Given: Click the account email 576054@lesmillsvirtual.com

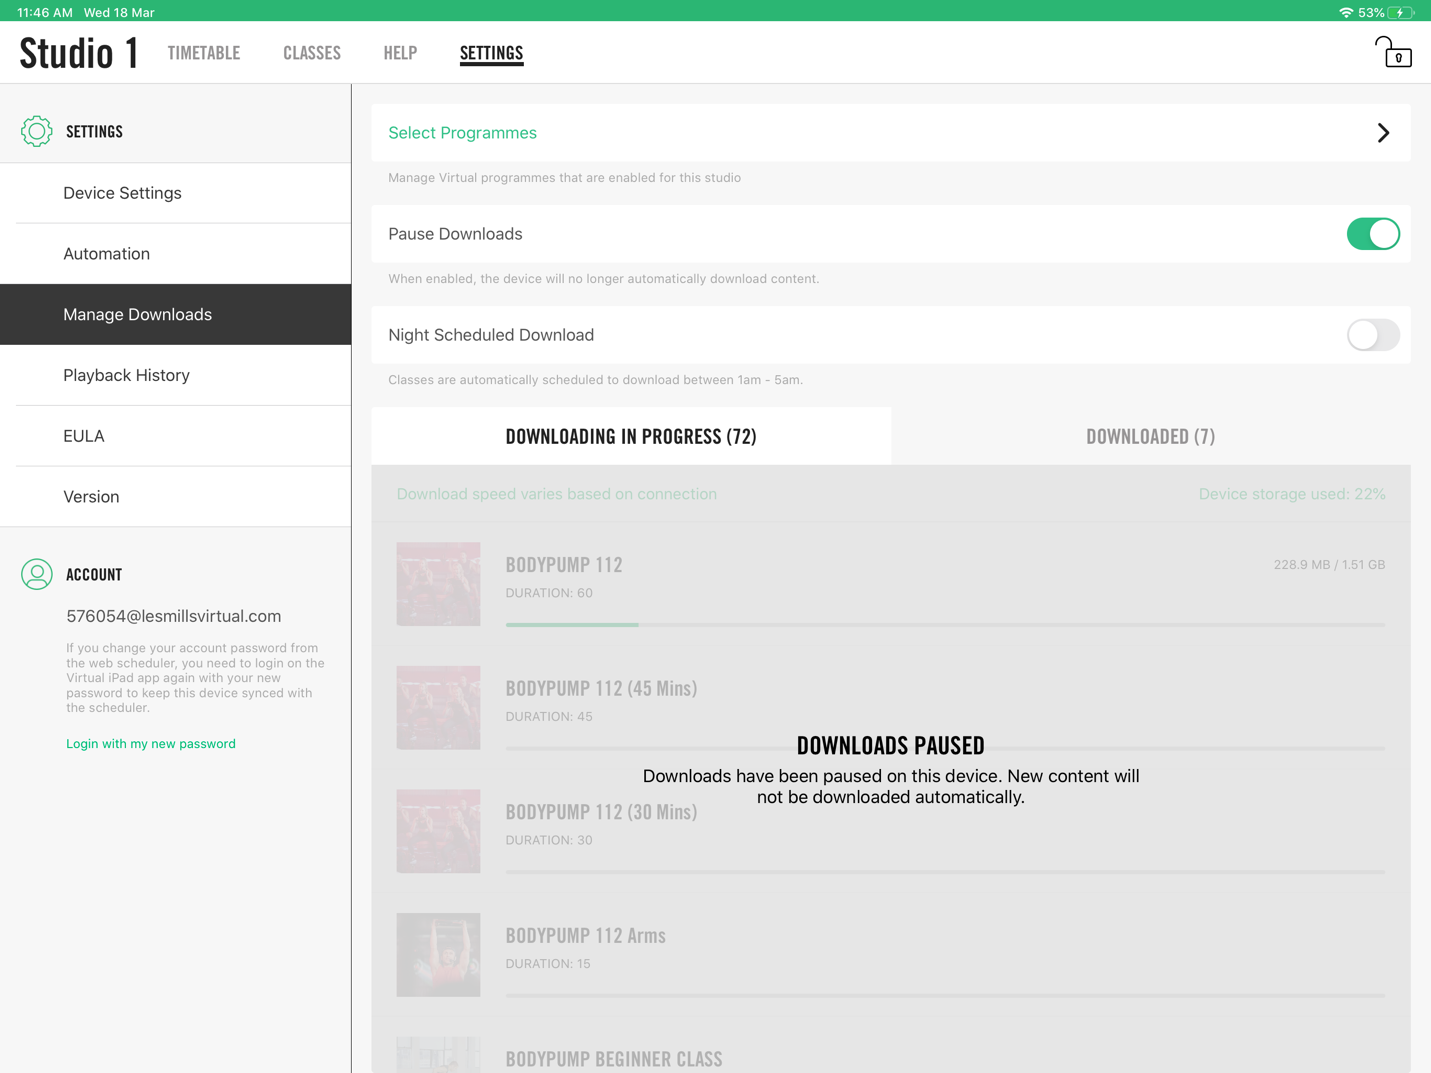Looking at the screenshot, I should (174, 616).
